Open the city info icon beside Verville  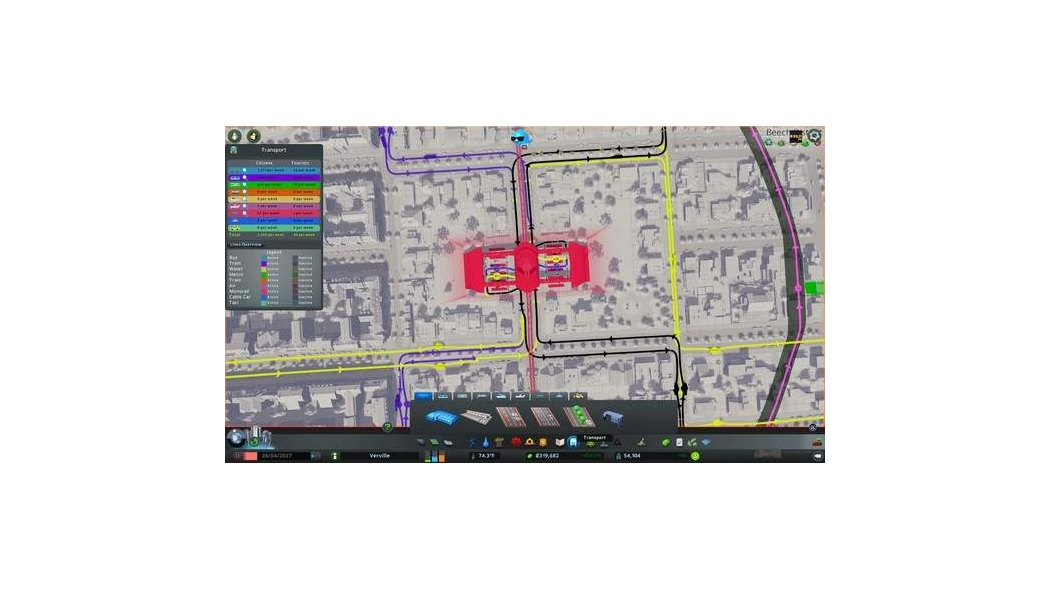(335, 455)
